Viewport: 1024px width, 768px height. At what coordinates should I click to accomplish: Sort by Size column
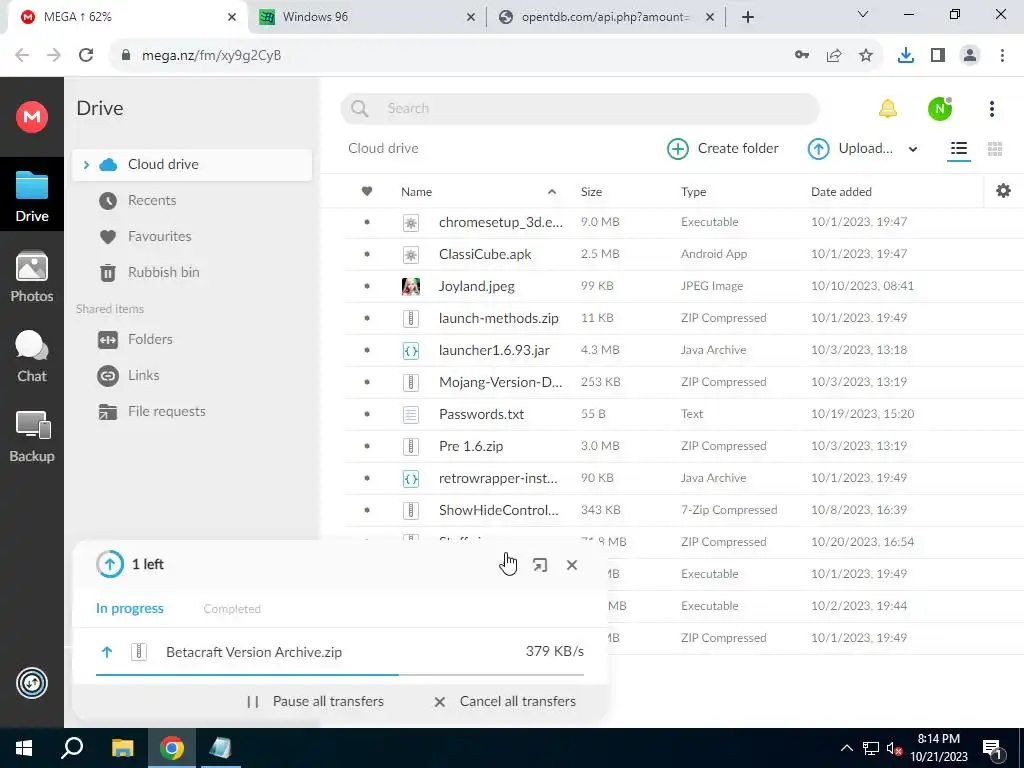591,191
